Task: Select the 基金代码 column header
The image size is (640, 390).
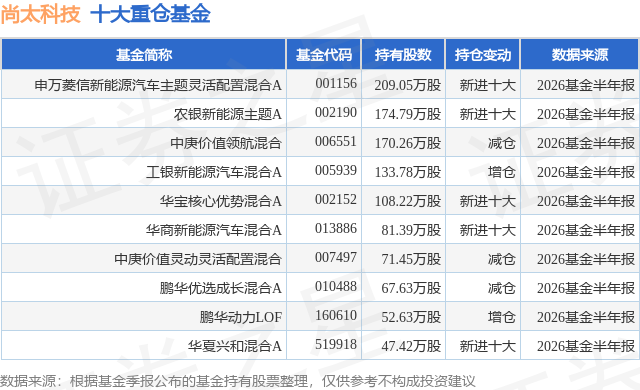Action: coord(324,55)
